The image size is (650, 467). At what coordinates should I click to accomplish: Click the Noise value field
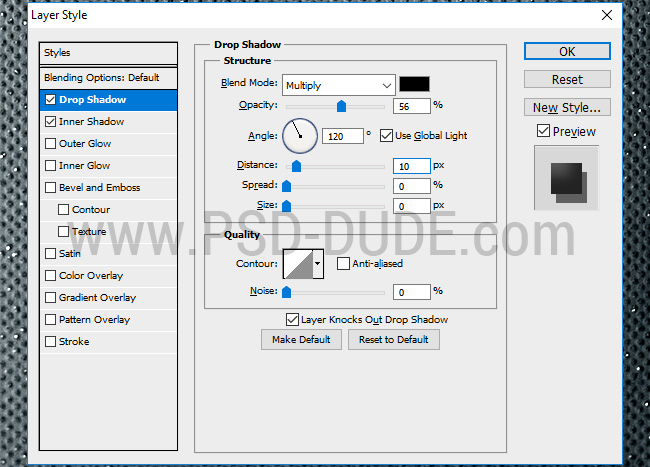(412, 292)
